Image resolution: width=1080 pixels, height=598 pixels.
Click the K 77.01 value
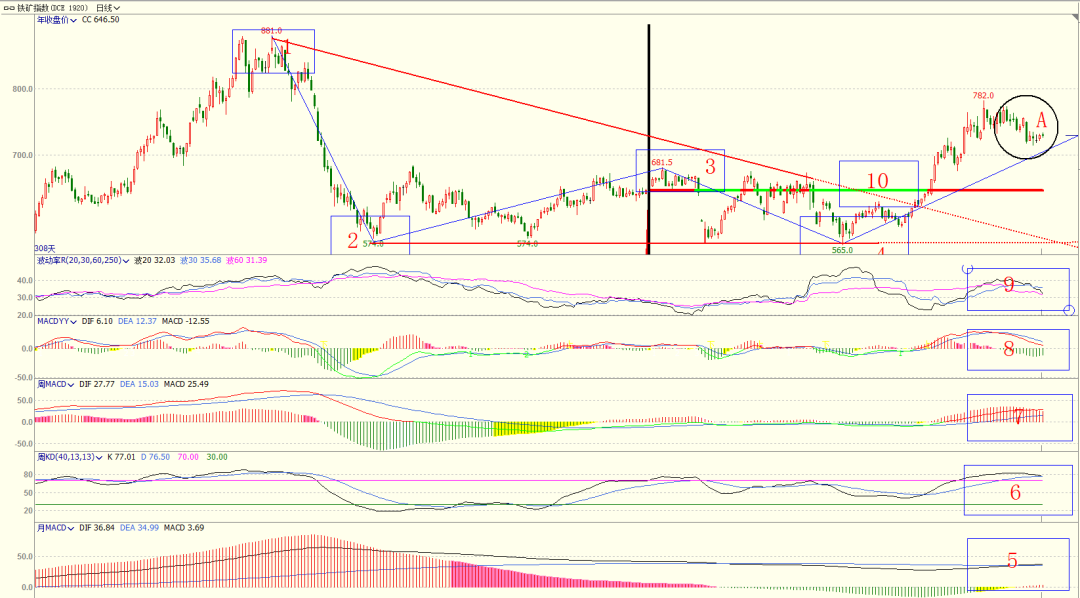[x=123, y=457]
